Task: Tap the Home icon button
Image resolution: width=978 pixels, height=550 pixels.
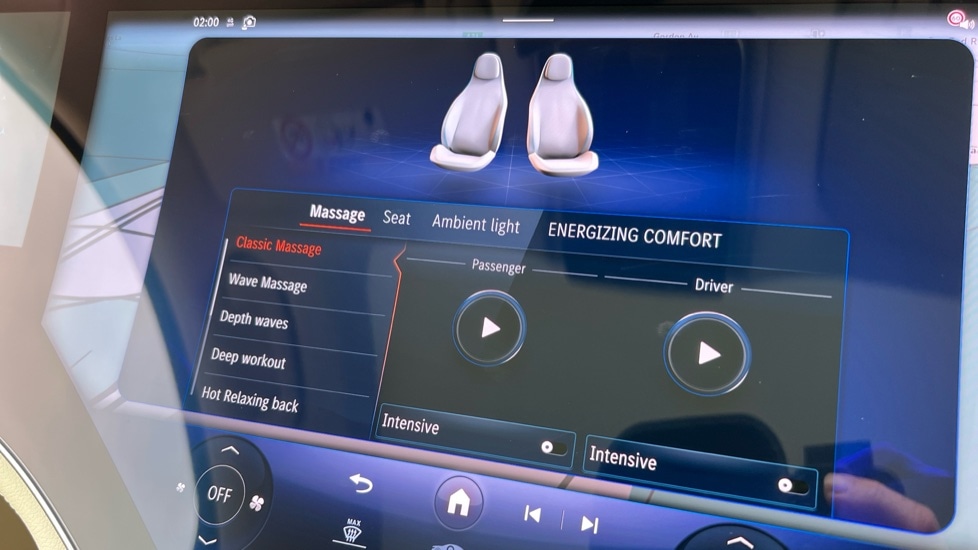Action: click(459, 502)
